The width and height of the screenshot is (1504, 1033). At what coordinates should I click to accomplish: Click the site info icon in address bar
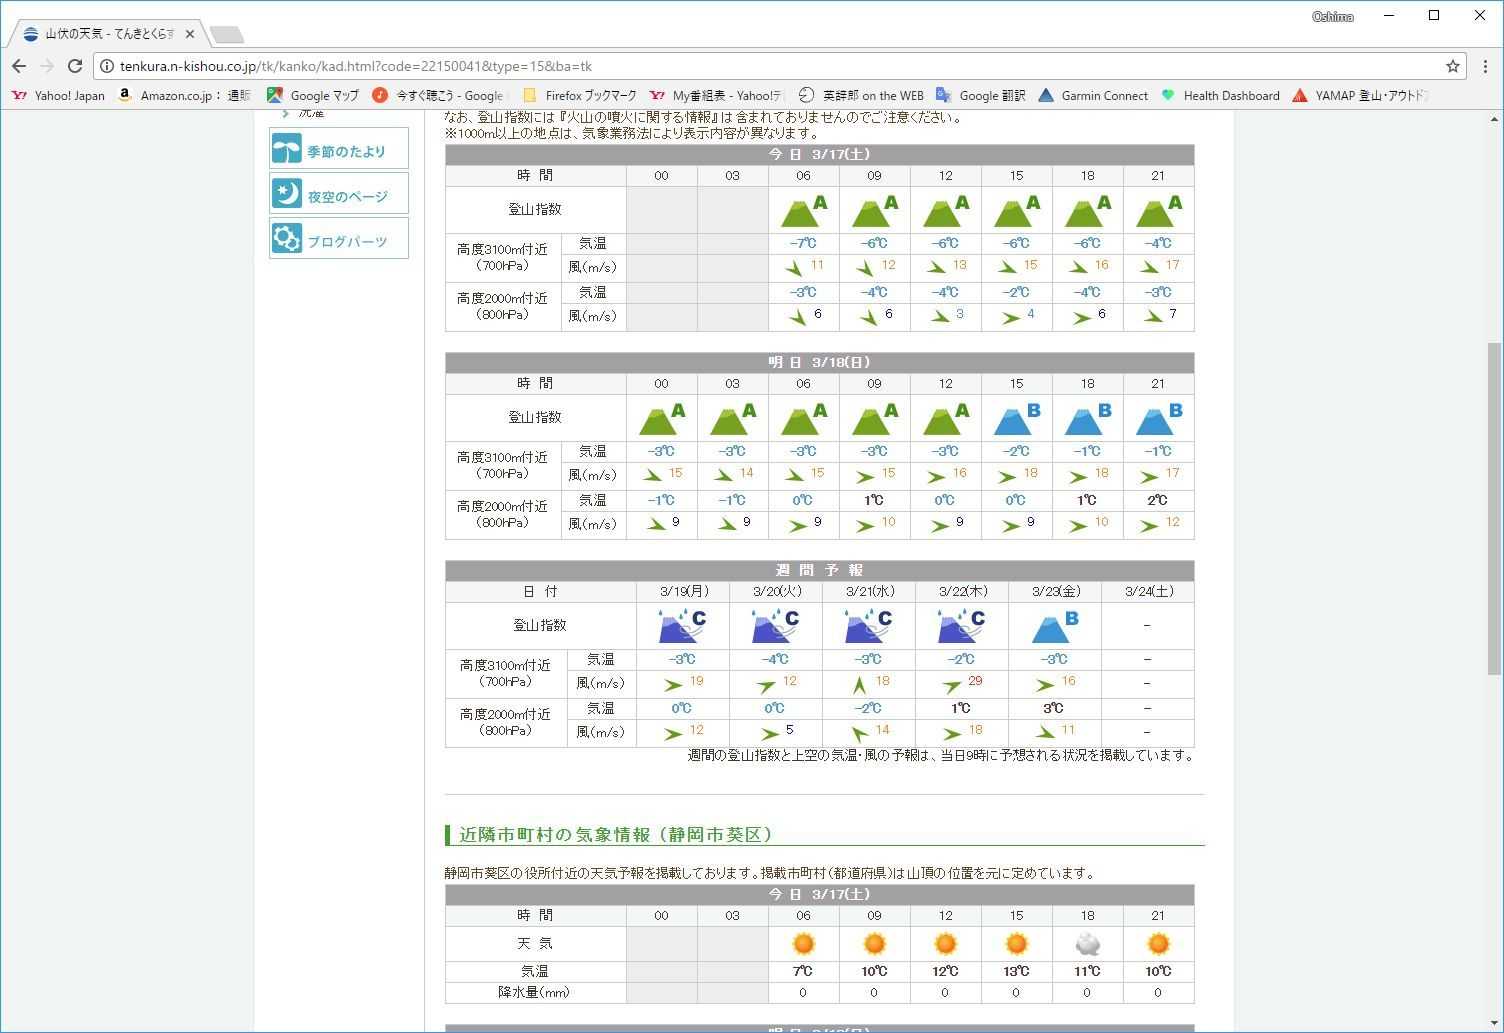tap(107, 66)
